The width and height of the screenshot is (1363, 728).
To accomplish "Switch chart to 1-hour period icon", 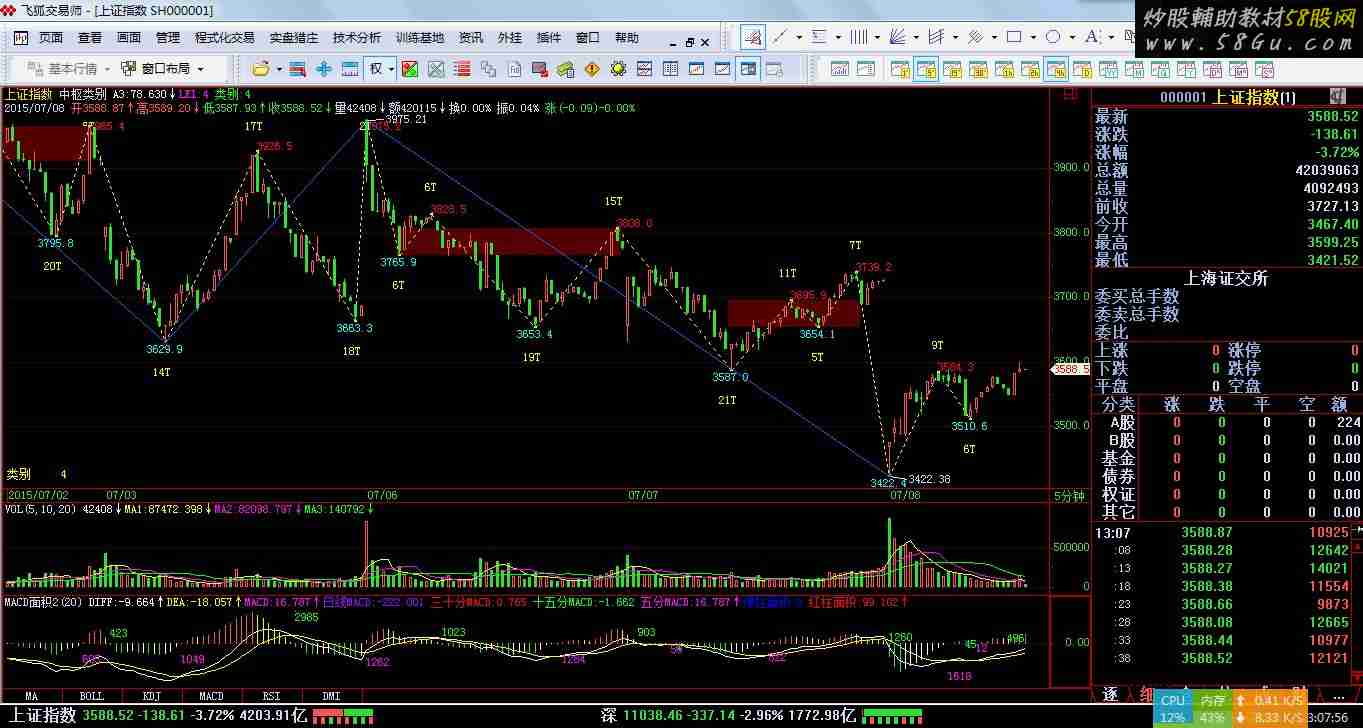I will tap(1004, 69).
